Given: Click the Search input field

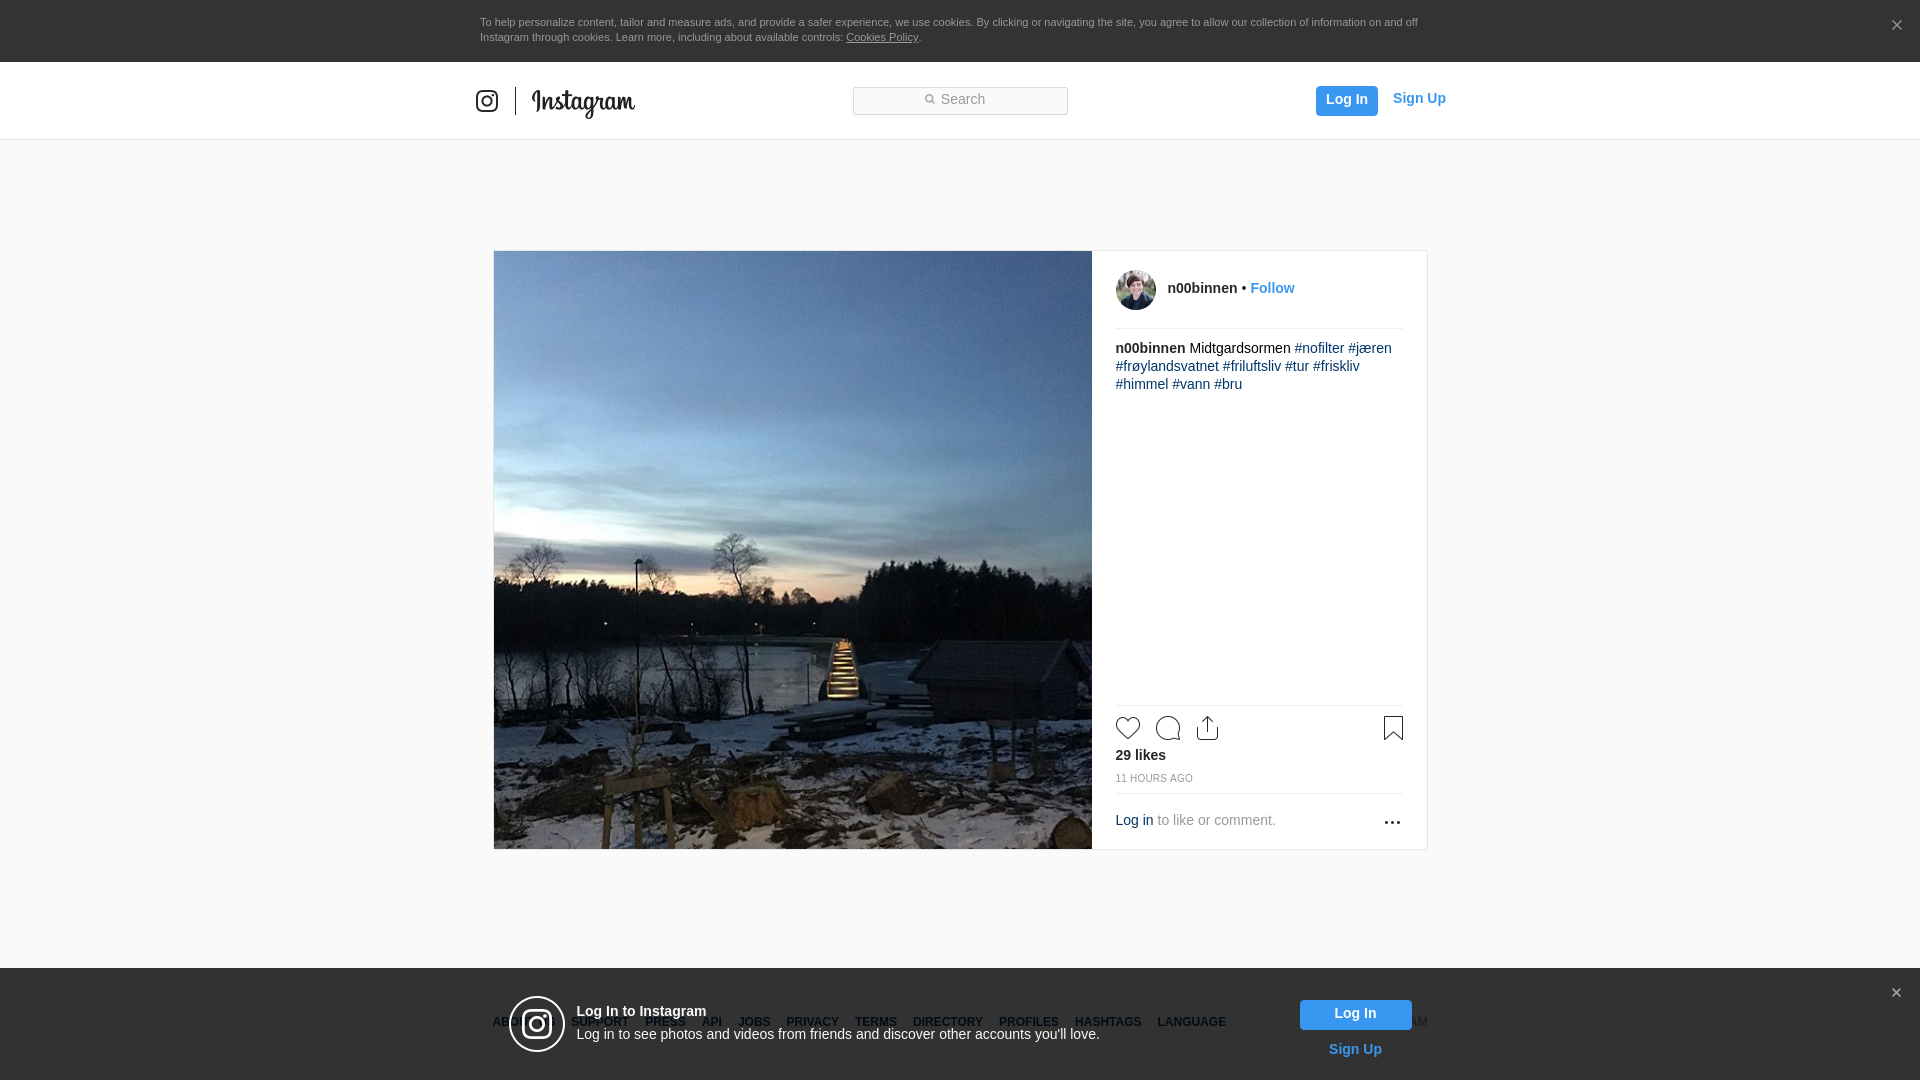Looking at the screenshot, I should 960,100.
